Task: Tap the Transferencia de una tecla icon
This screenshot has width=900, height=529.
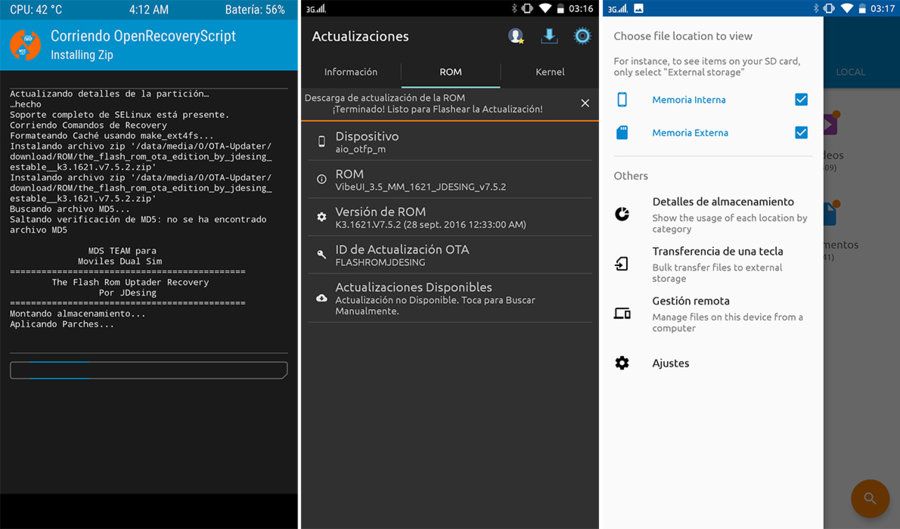Action: click(622, 264)
